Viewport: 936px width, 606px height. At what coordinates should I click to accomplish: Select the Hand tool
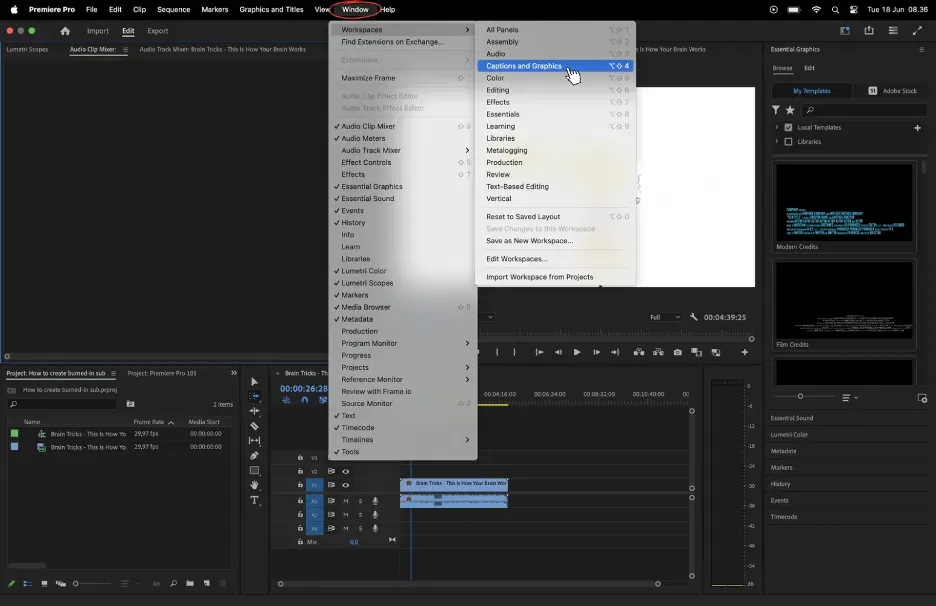[254, 485]
